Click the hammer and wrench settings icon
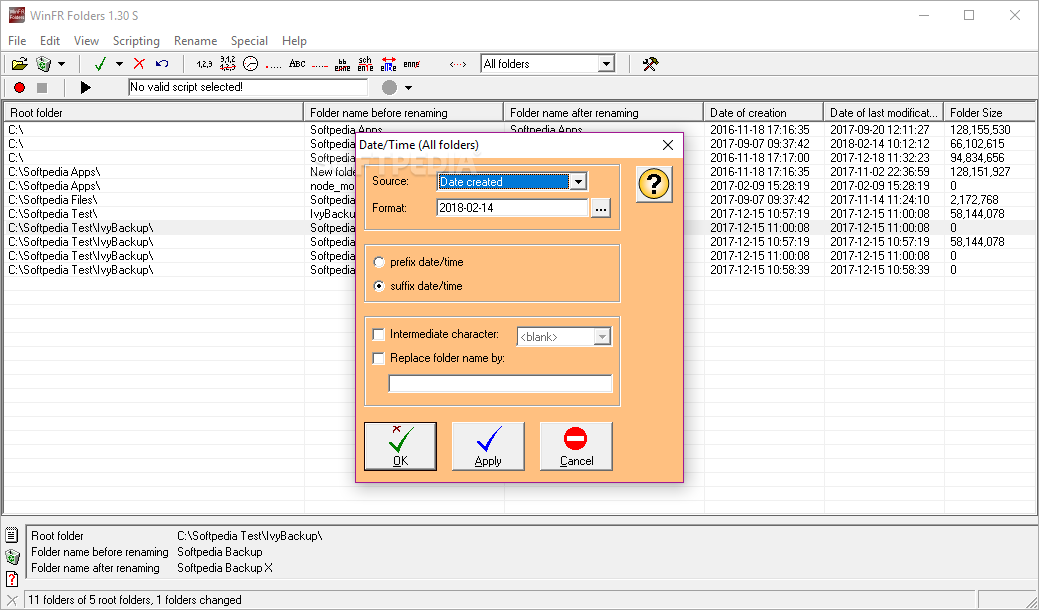Image resolution: width=1039 pixels, height=610 pixels. (x=651, y=64)
